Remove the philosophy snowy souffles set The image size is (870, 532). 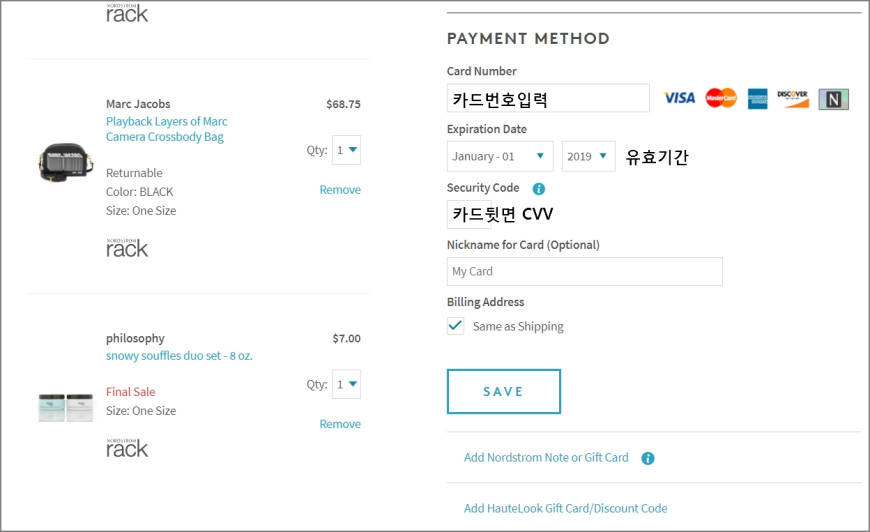click(x=340, y=424)
